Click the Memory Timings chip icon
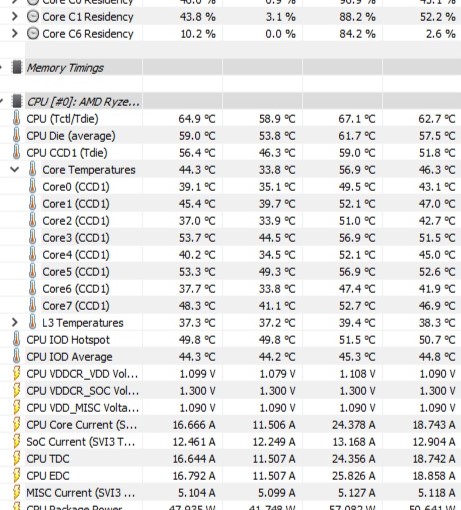 [17, 67]
